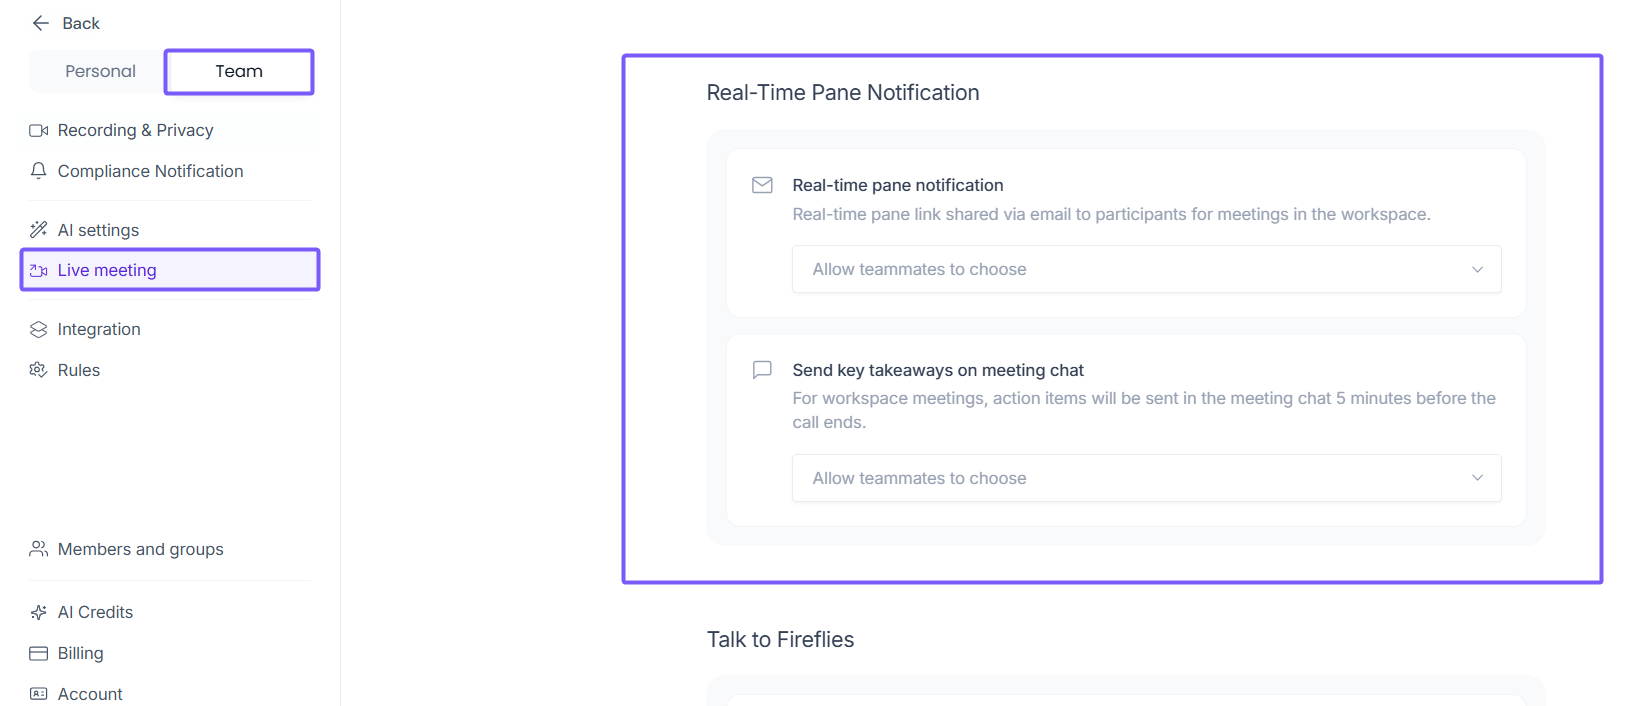Click the Recording & Privacy camera icon

39,131
